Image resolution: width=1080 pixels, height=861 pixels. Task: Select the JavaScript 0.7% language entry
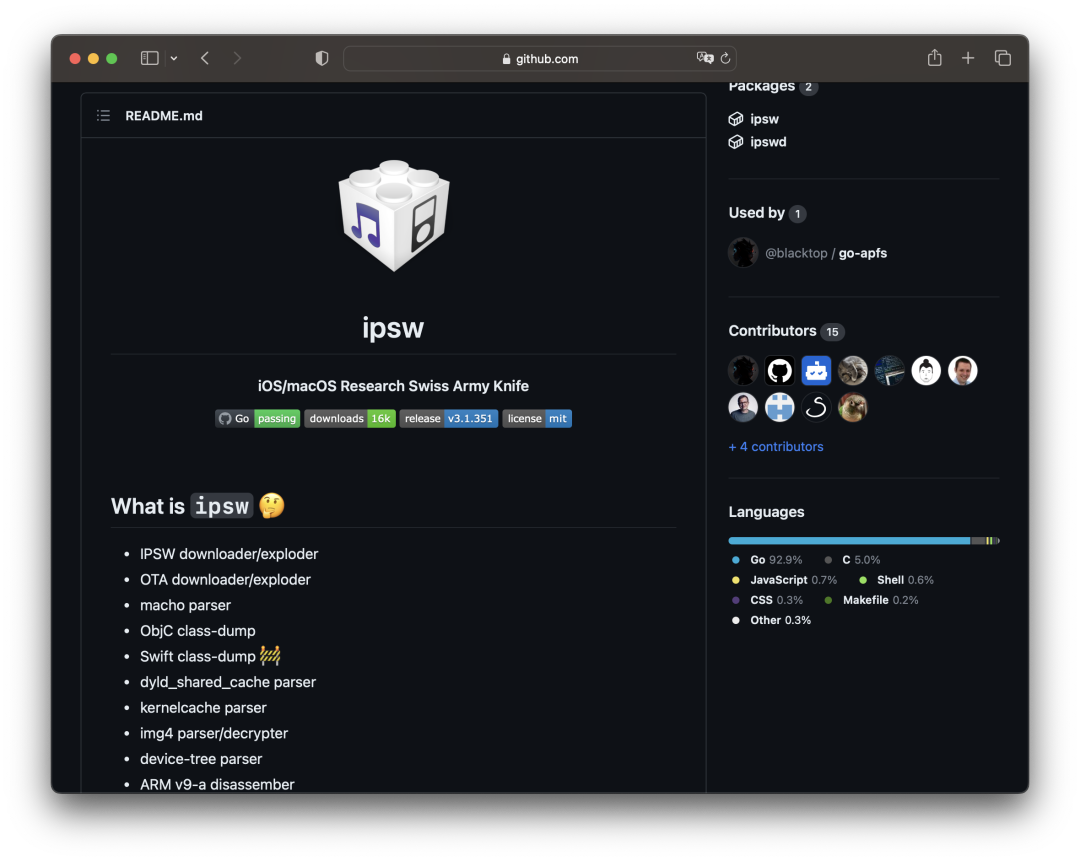pyautogui.click(x=784, y=580)
